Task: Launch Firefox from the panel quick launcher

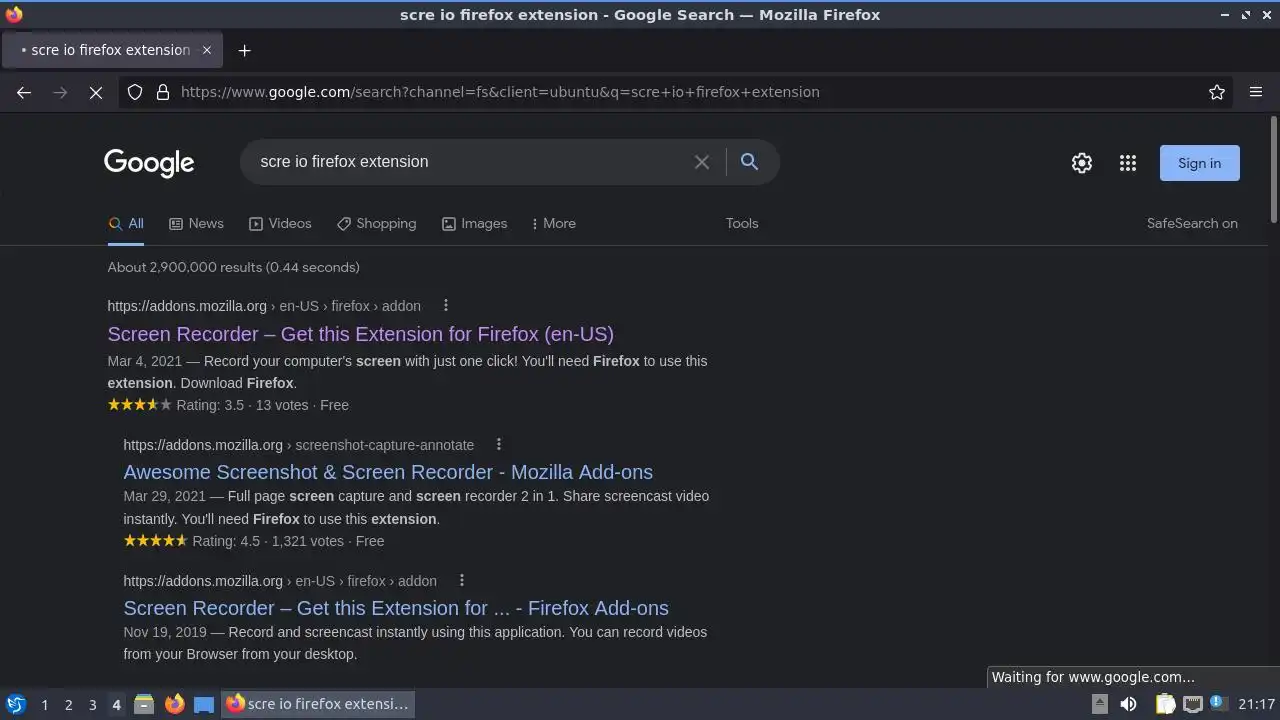Action: pyautogui.click(x=174, y=704)
